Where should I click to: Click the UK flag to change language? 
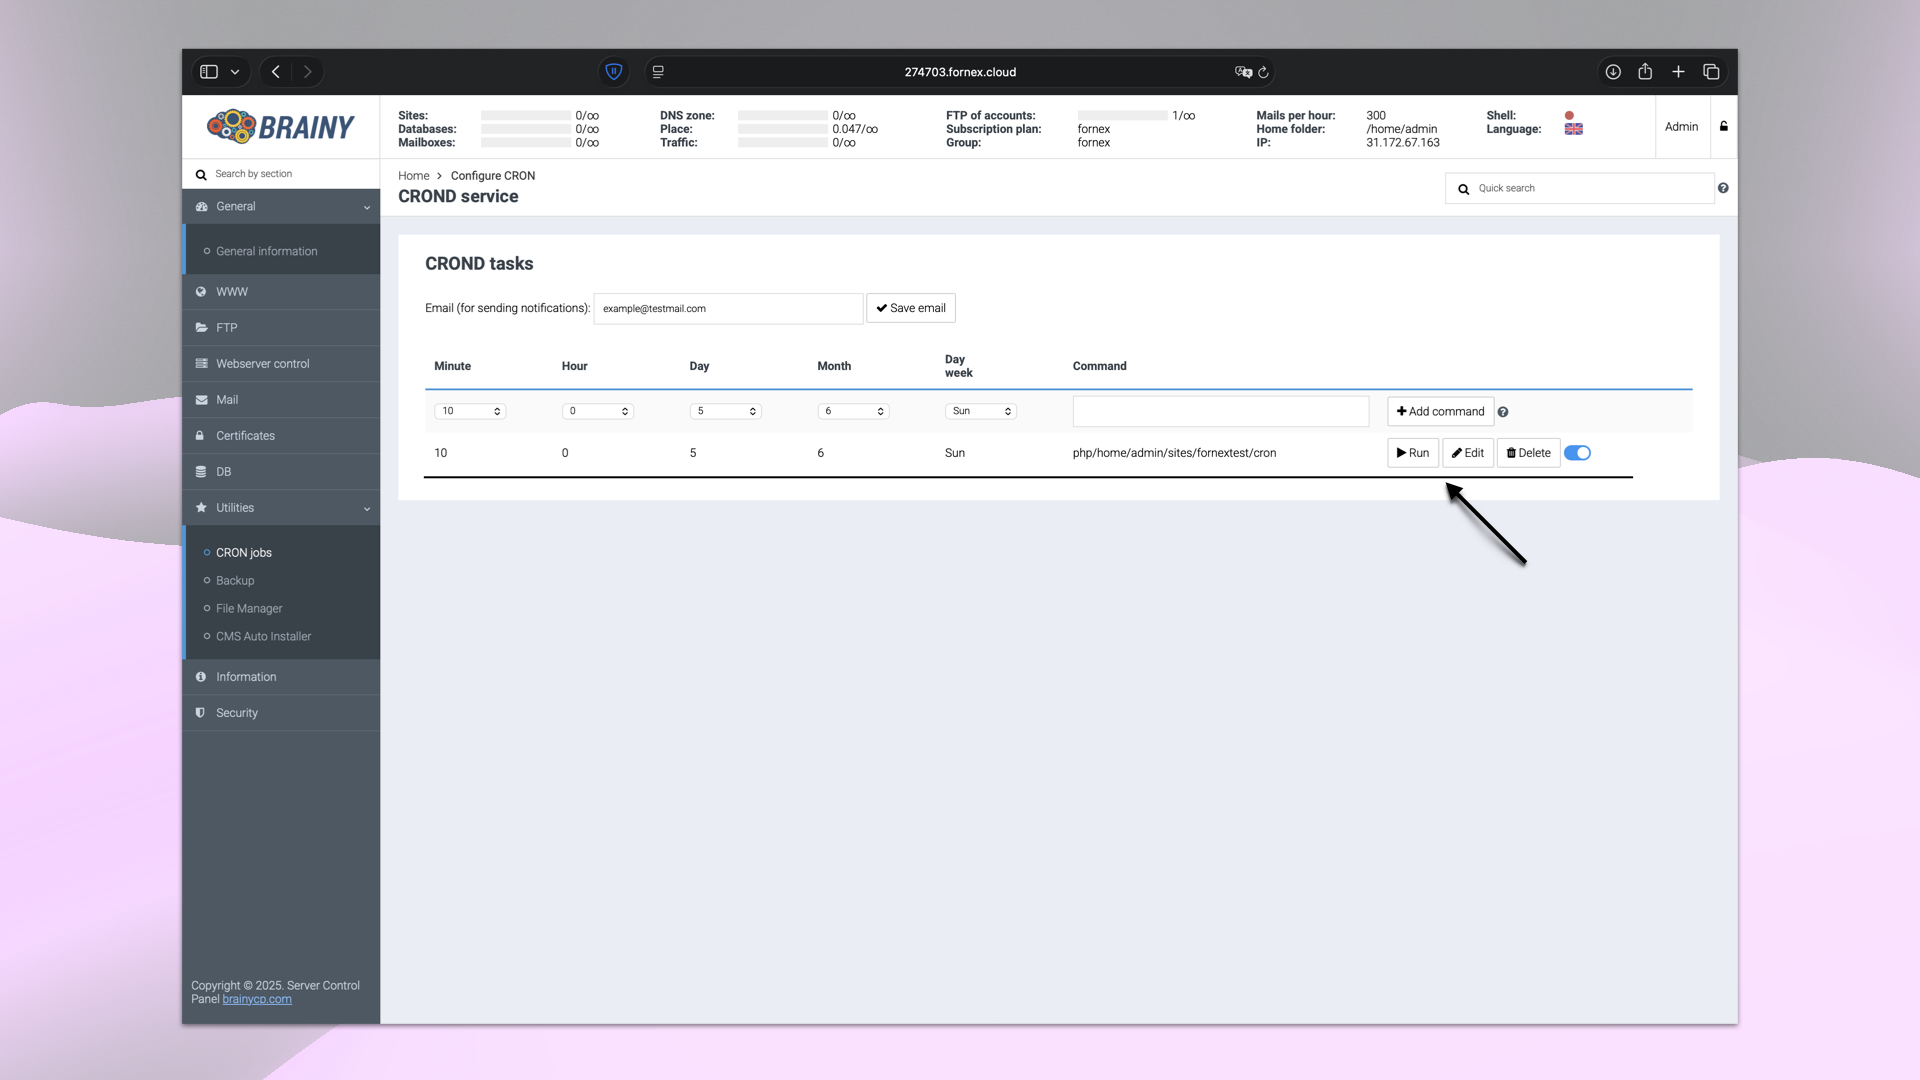[x=1573, y=130]
